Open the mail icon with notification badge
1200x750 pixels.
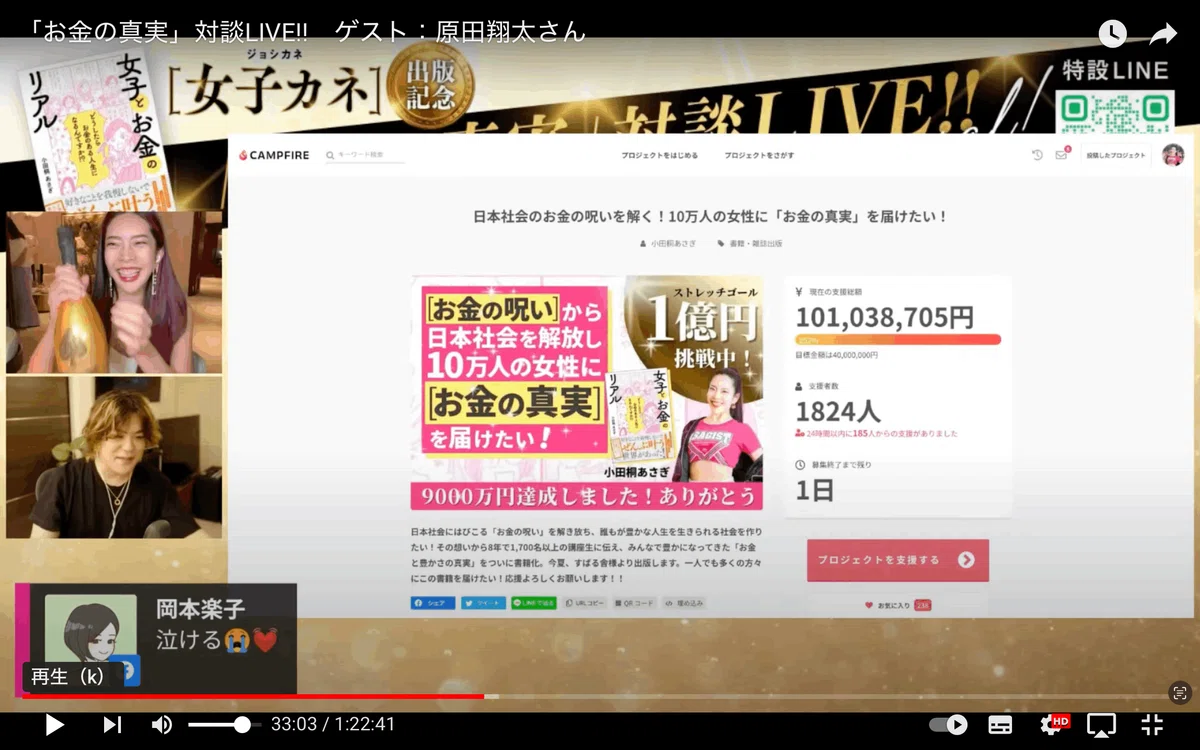[1062, 154]
